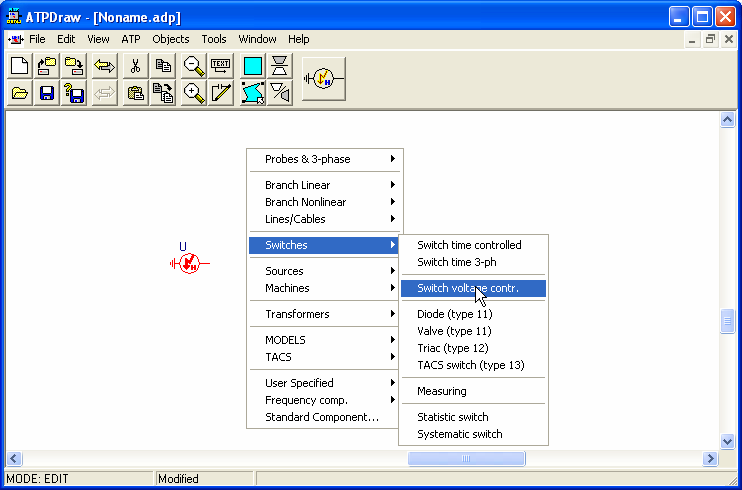Click the Paste clipboard icon

(136, 93)
